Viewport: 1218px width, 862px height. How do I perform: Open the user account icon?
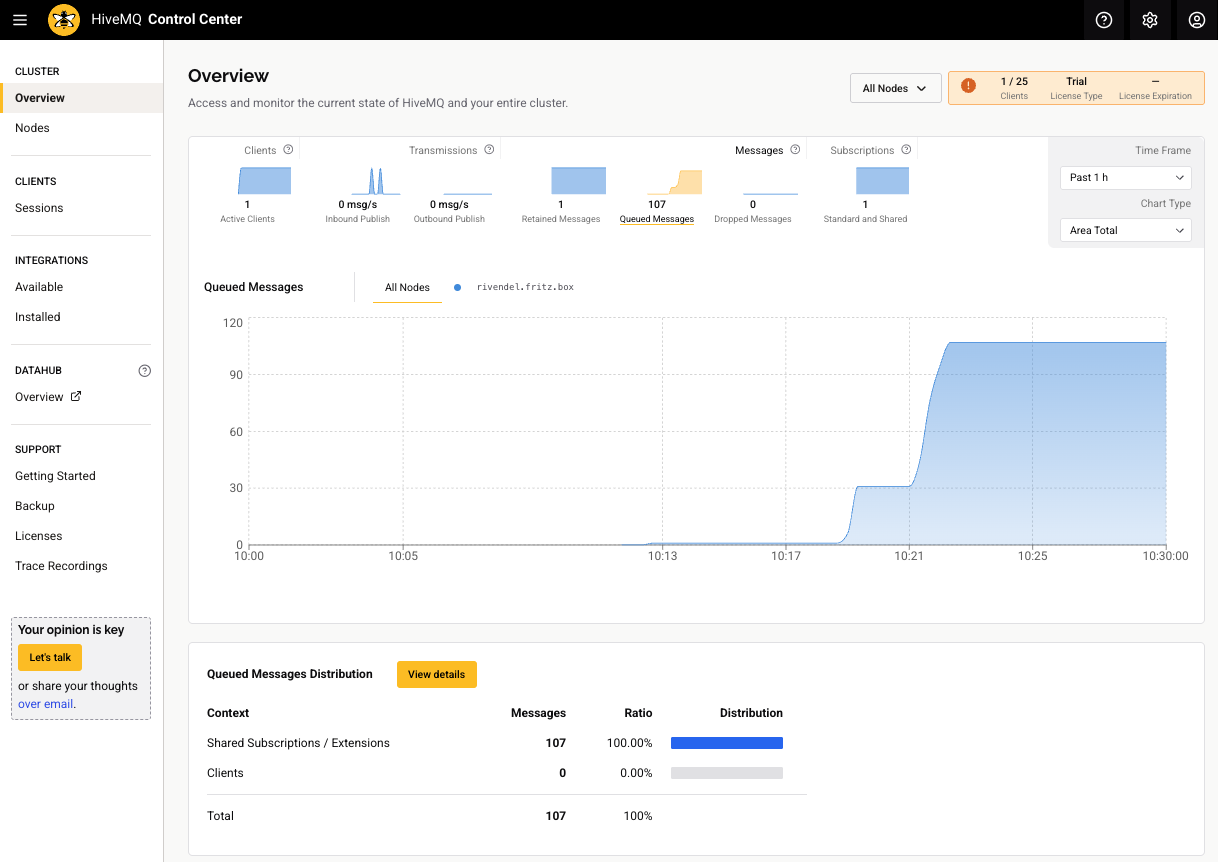(1197, 20)
